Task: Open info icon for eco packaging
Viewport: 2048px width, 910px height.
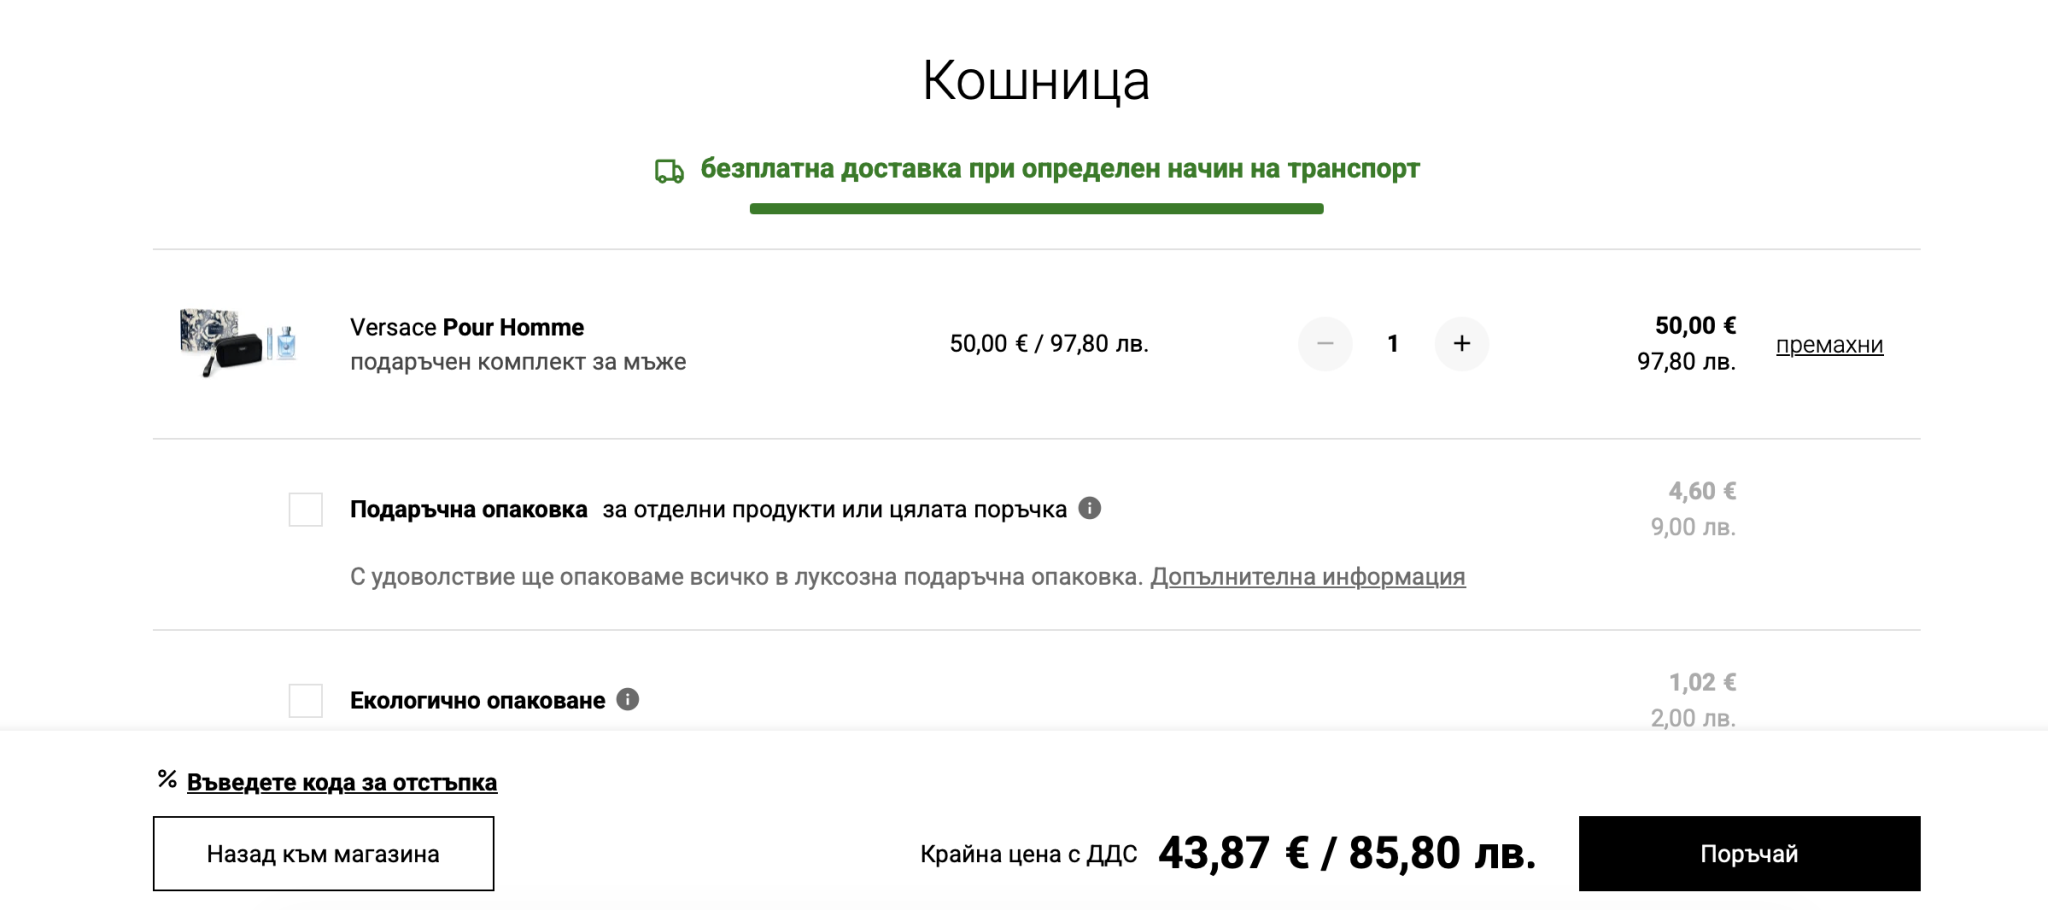Action: coord(627,699)
